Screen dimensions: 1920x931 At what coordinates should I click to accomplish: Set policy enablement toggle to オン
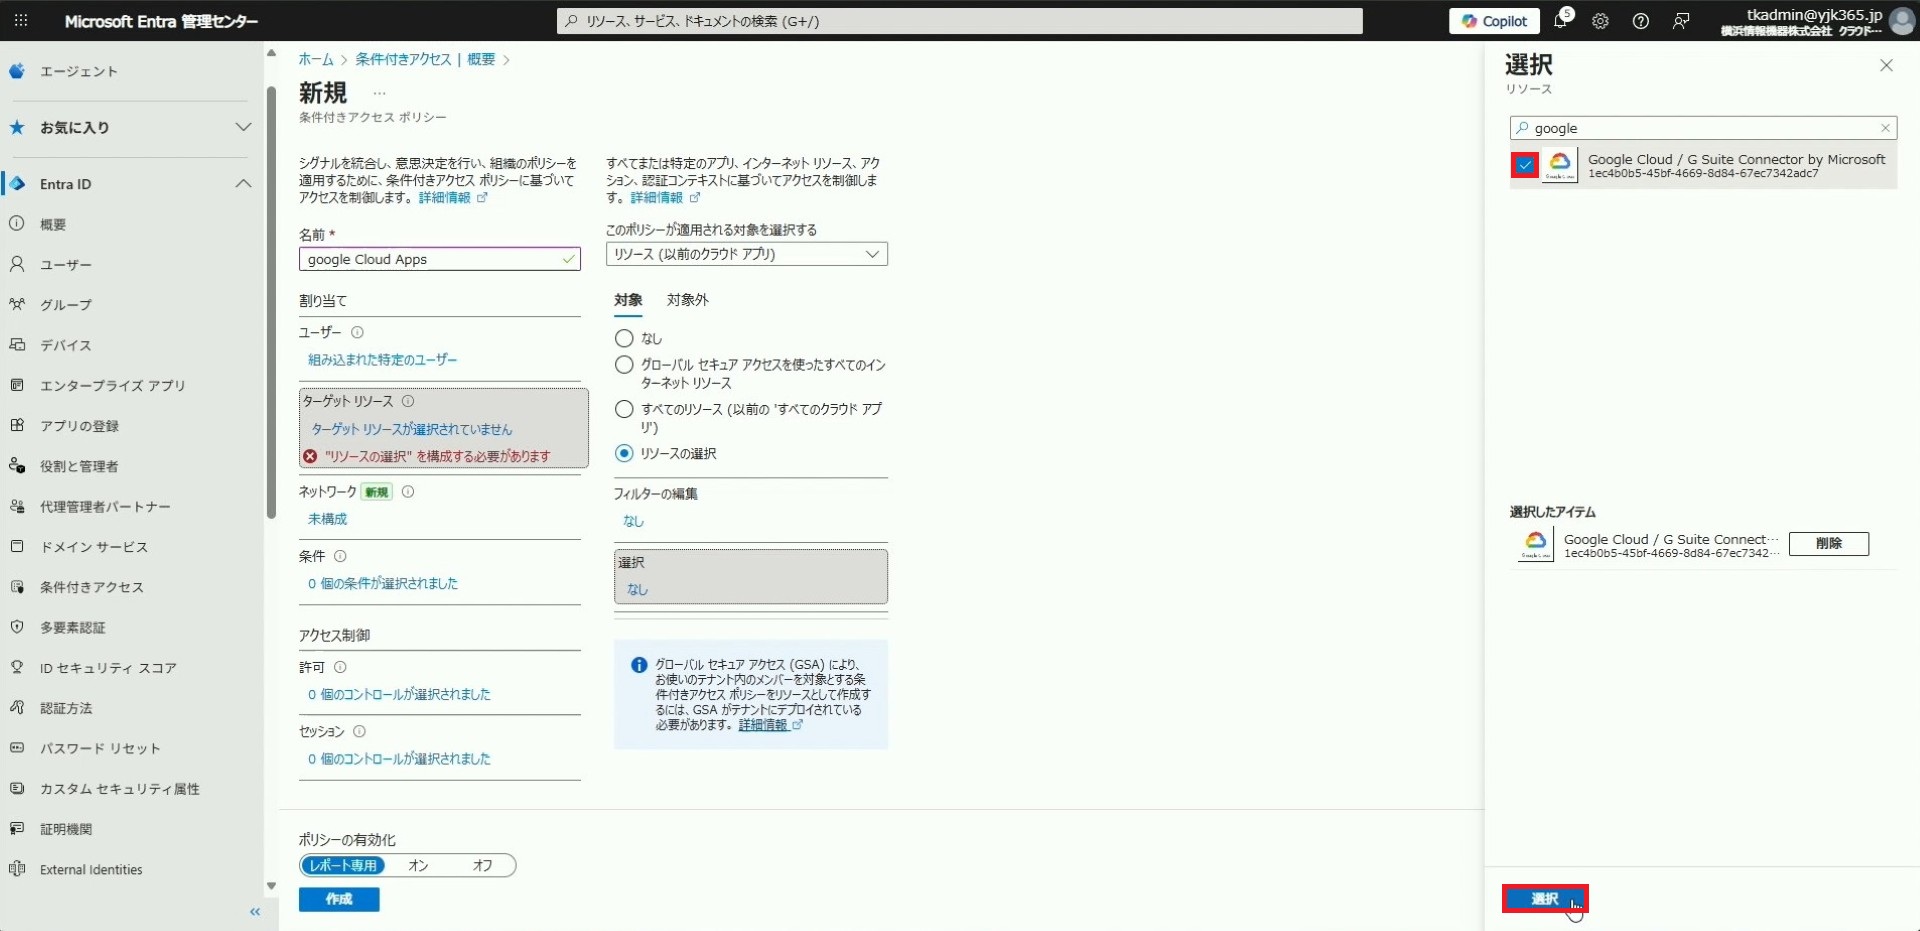click(418, 866)
